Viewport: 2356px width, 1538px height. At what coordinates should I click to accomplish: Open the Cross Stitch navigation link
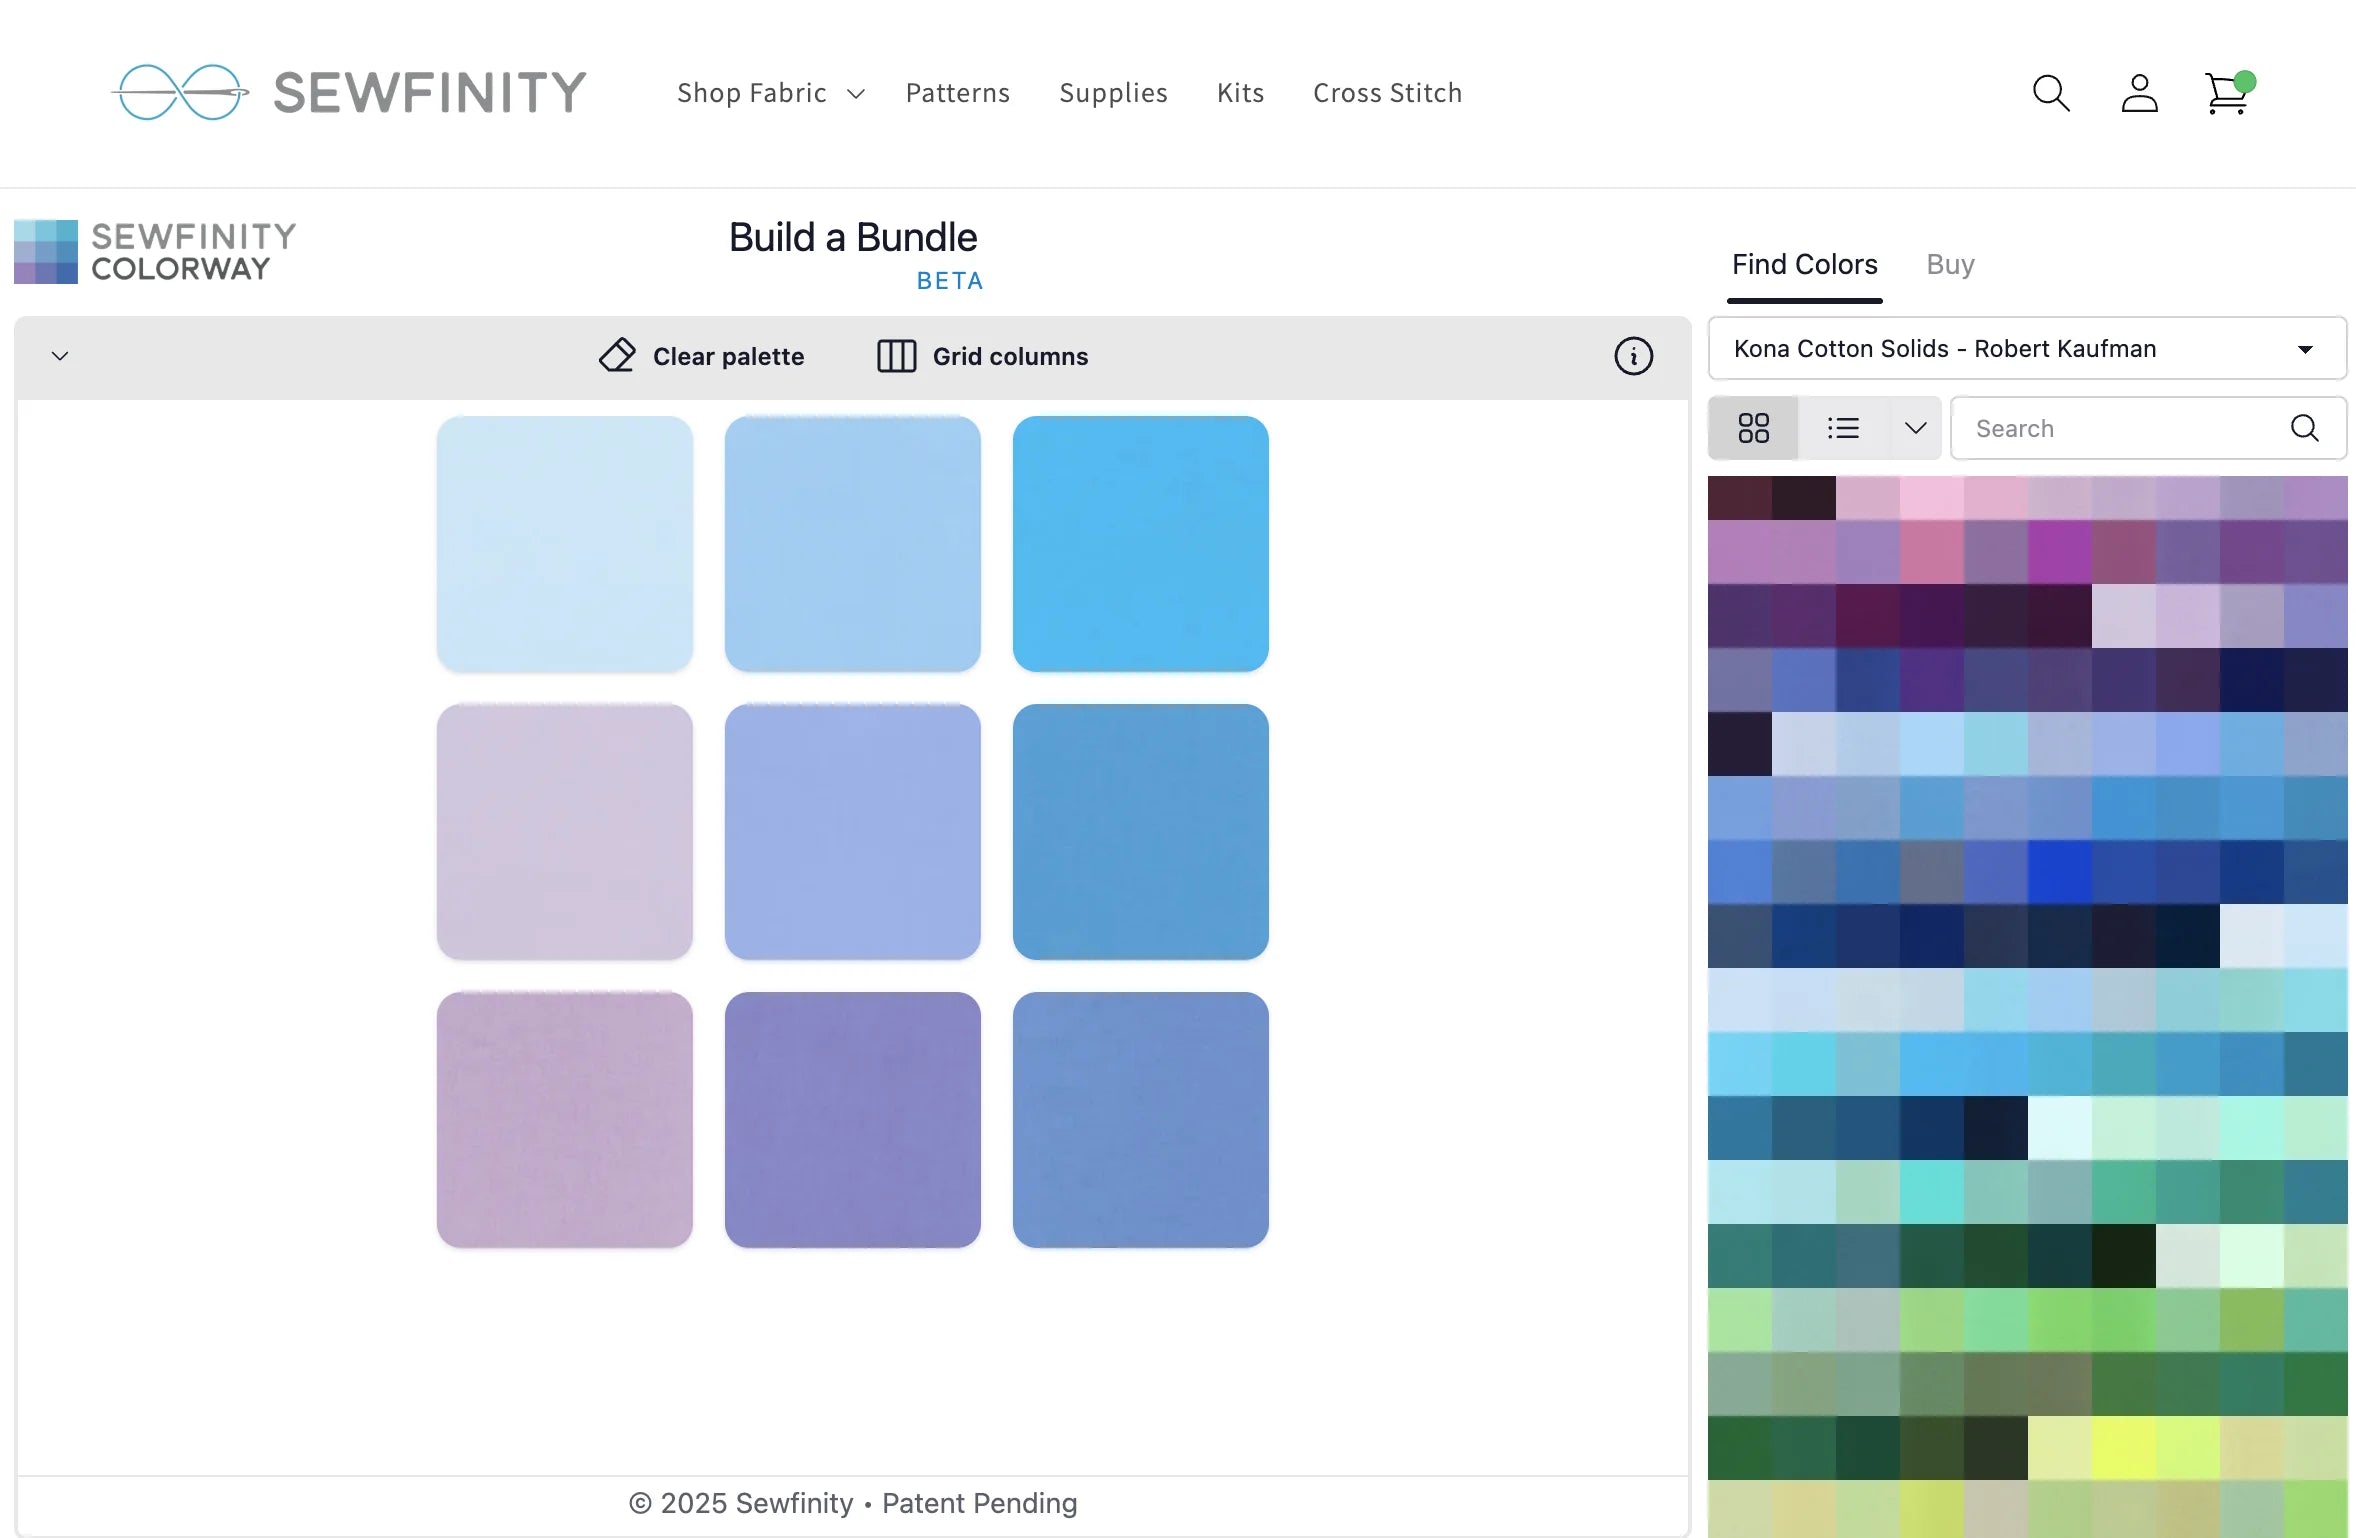(x=1387, y=93)
